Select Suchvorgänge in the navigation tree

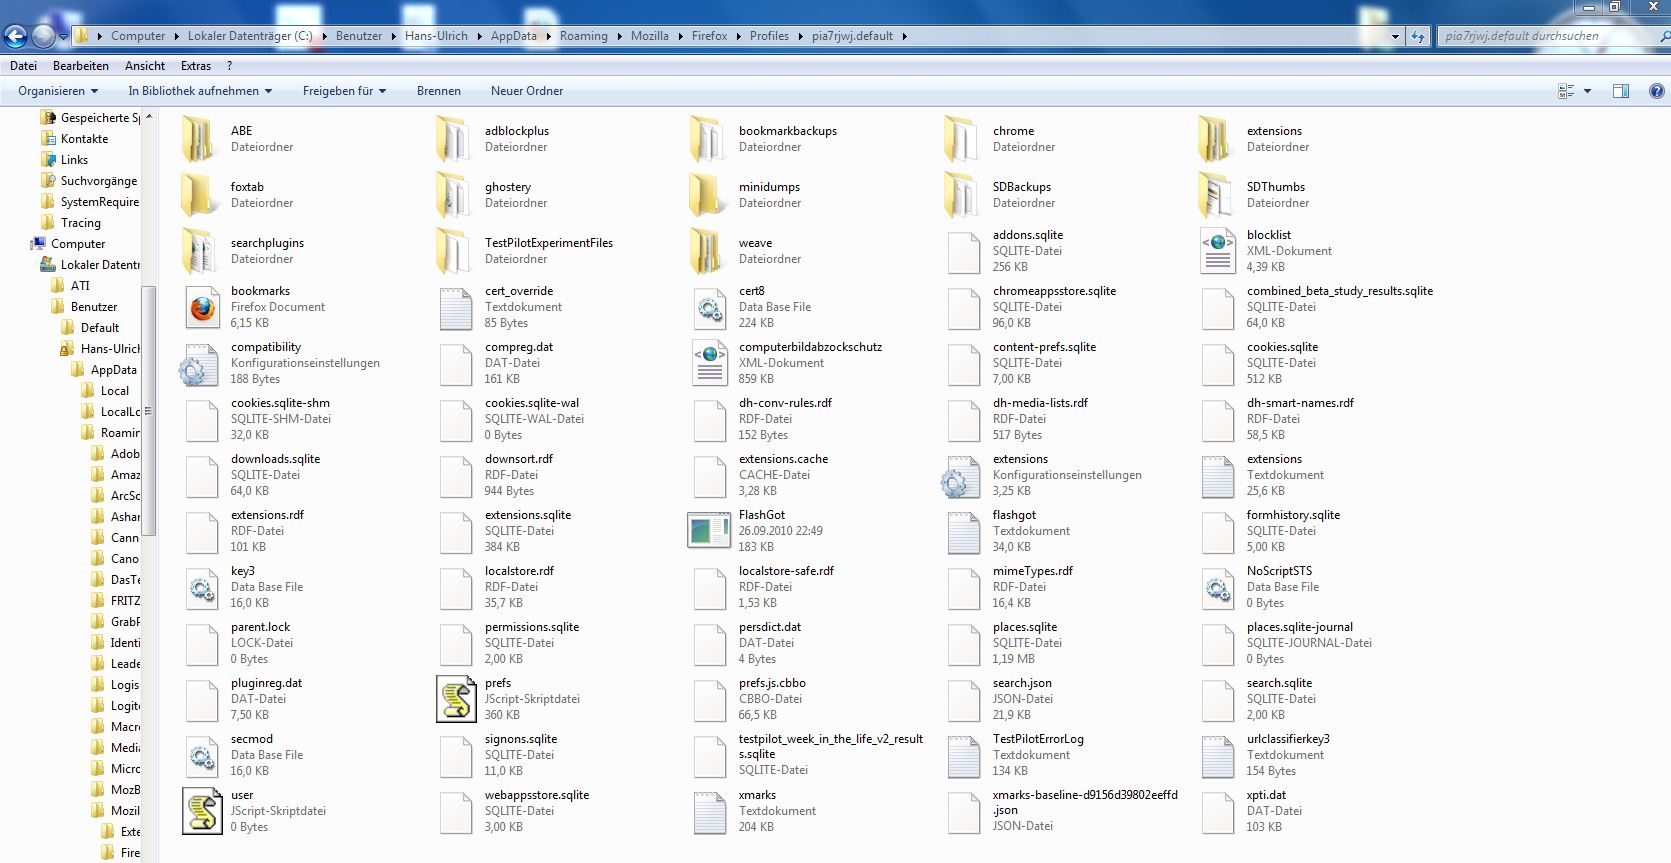click(99, 181)
